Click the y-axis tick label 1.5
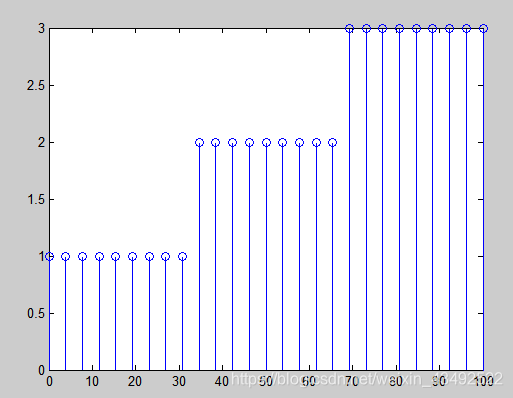 (x=36, y=200)
